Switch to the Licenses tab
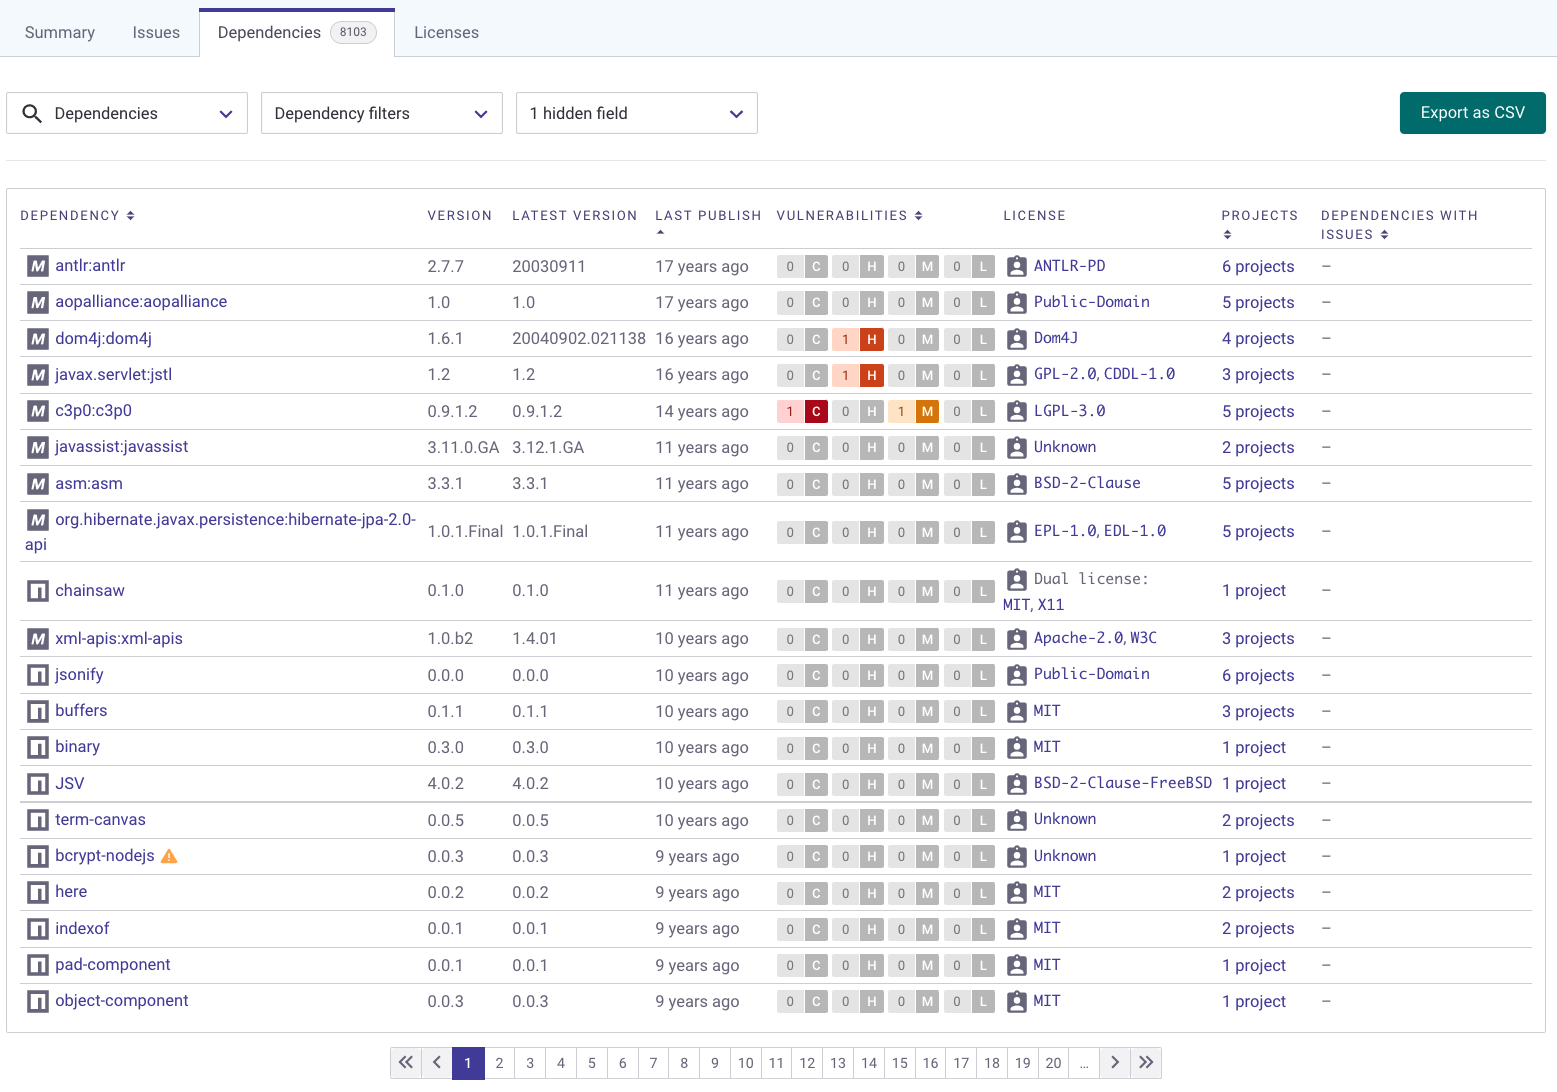 tap(446, 32)
